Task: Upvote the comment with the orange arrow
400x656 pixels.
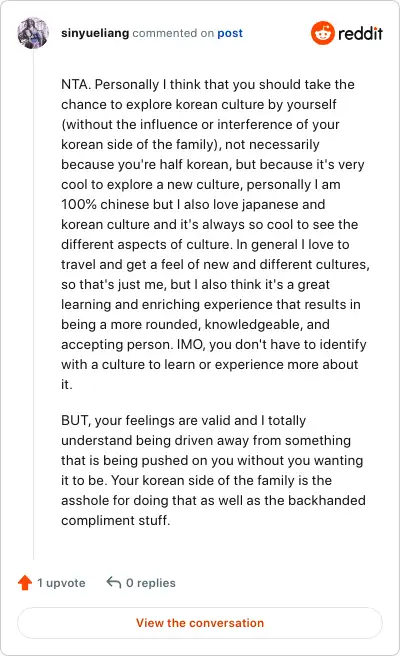Action: coord(25,582)
